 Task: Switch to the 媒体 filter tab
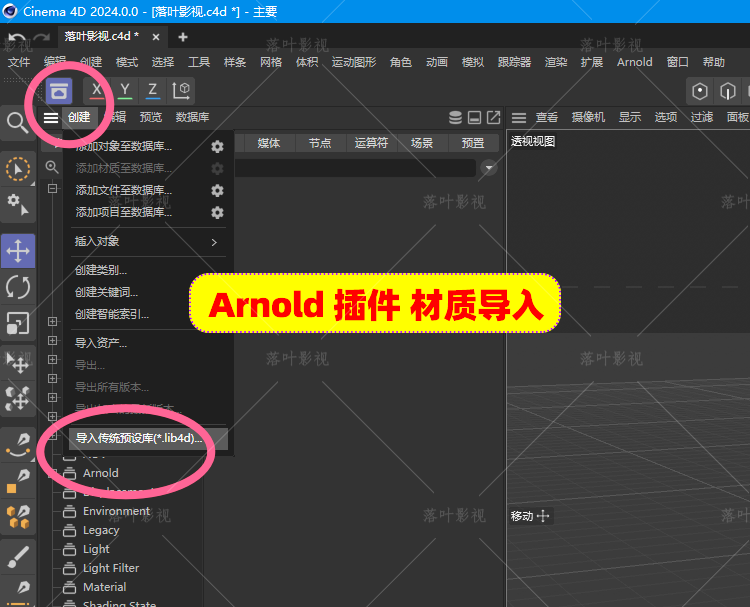pos(269,143)
